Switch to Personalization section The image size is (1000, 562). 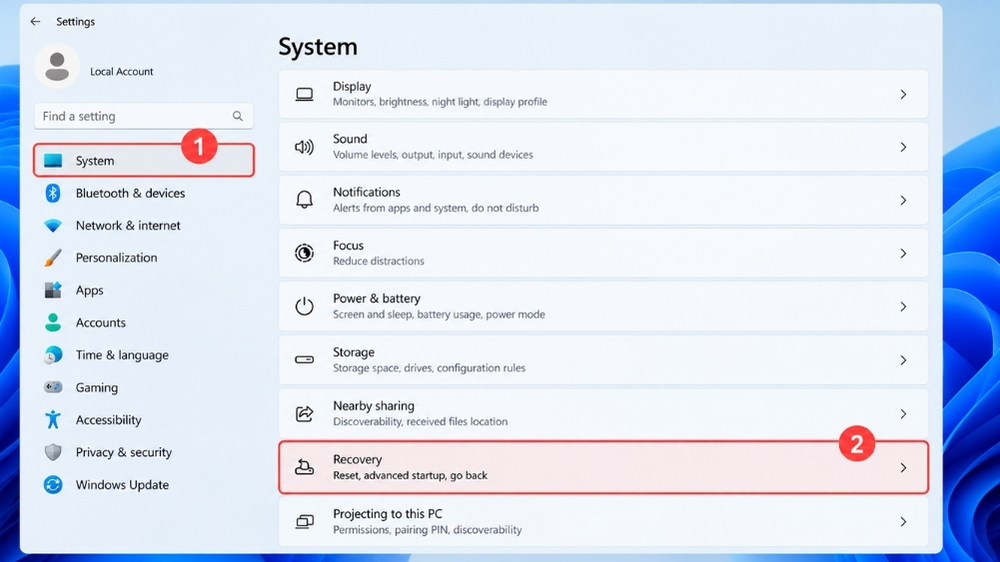point(144,258)
